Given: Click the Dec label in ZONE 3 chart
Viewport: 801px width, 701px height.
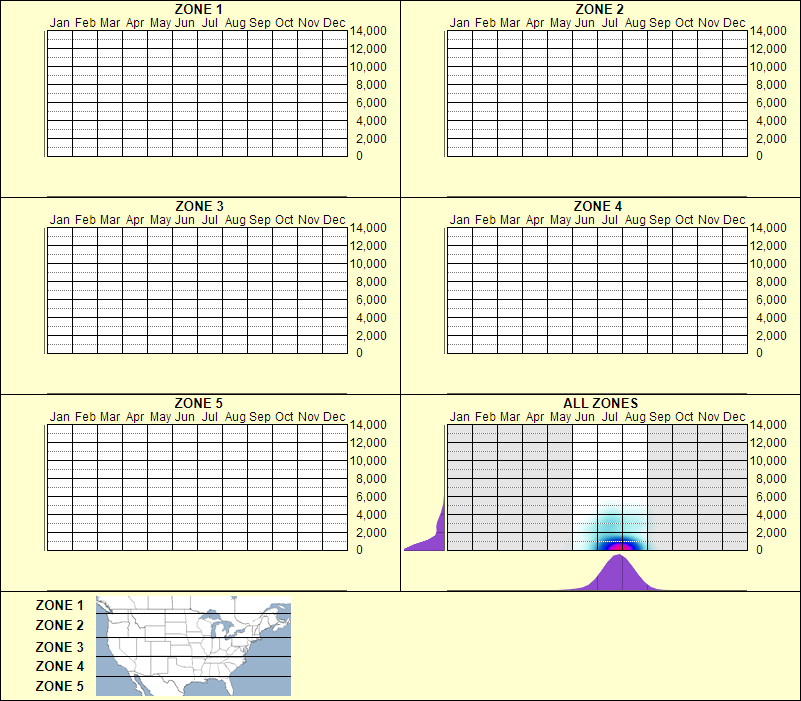Looking at the screenshot, I should [333, 219].
